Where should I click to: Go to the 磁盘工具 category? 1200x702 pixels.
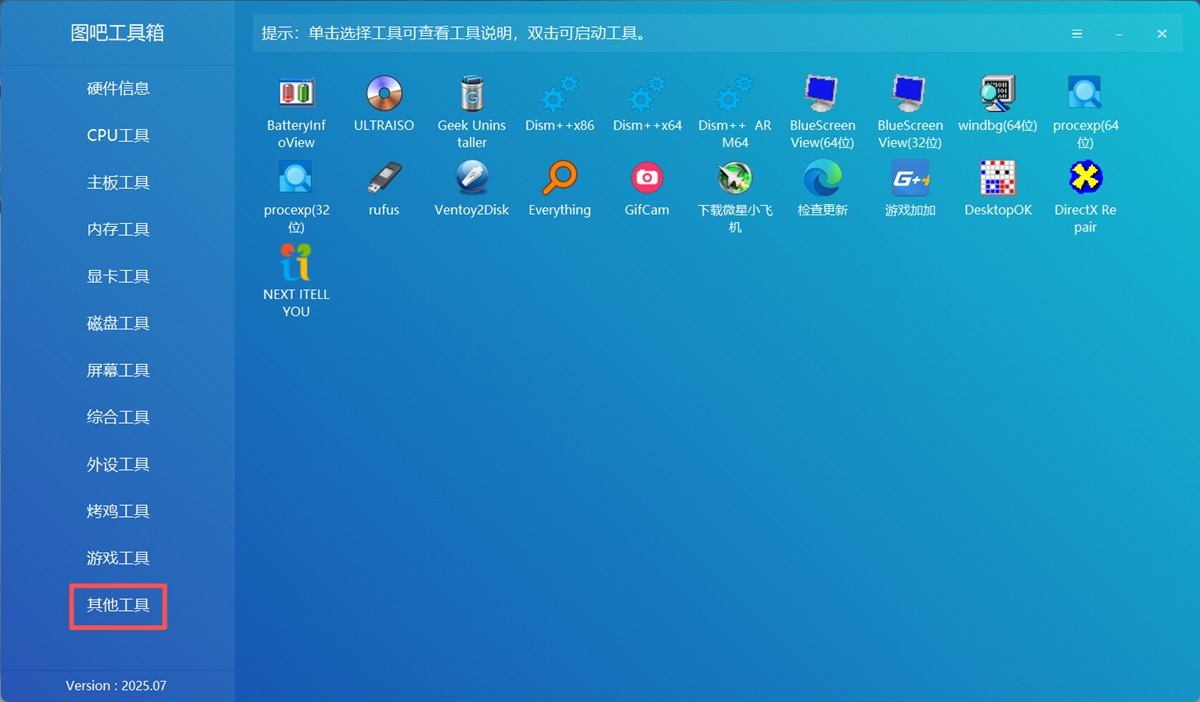pos(118,323)
